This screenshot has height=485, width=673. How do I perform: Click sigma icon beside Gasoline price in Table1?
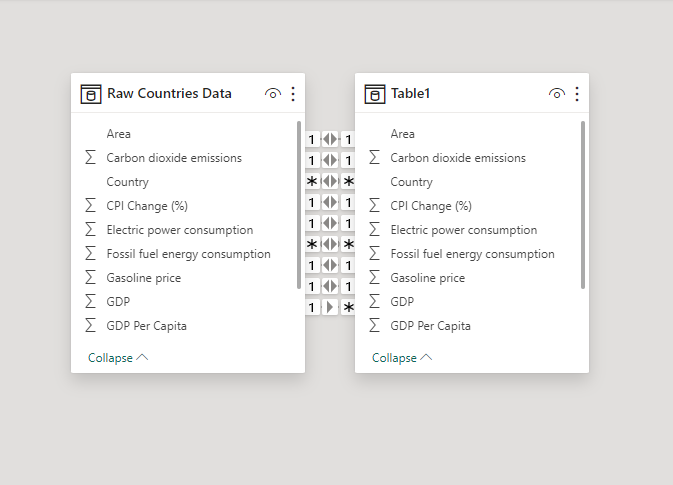[x=375, y=278]
